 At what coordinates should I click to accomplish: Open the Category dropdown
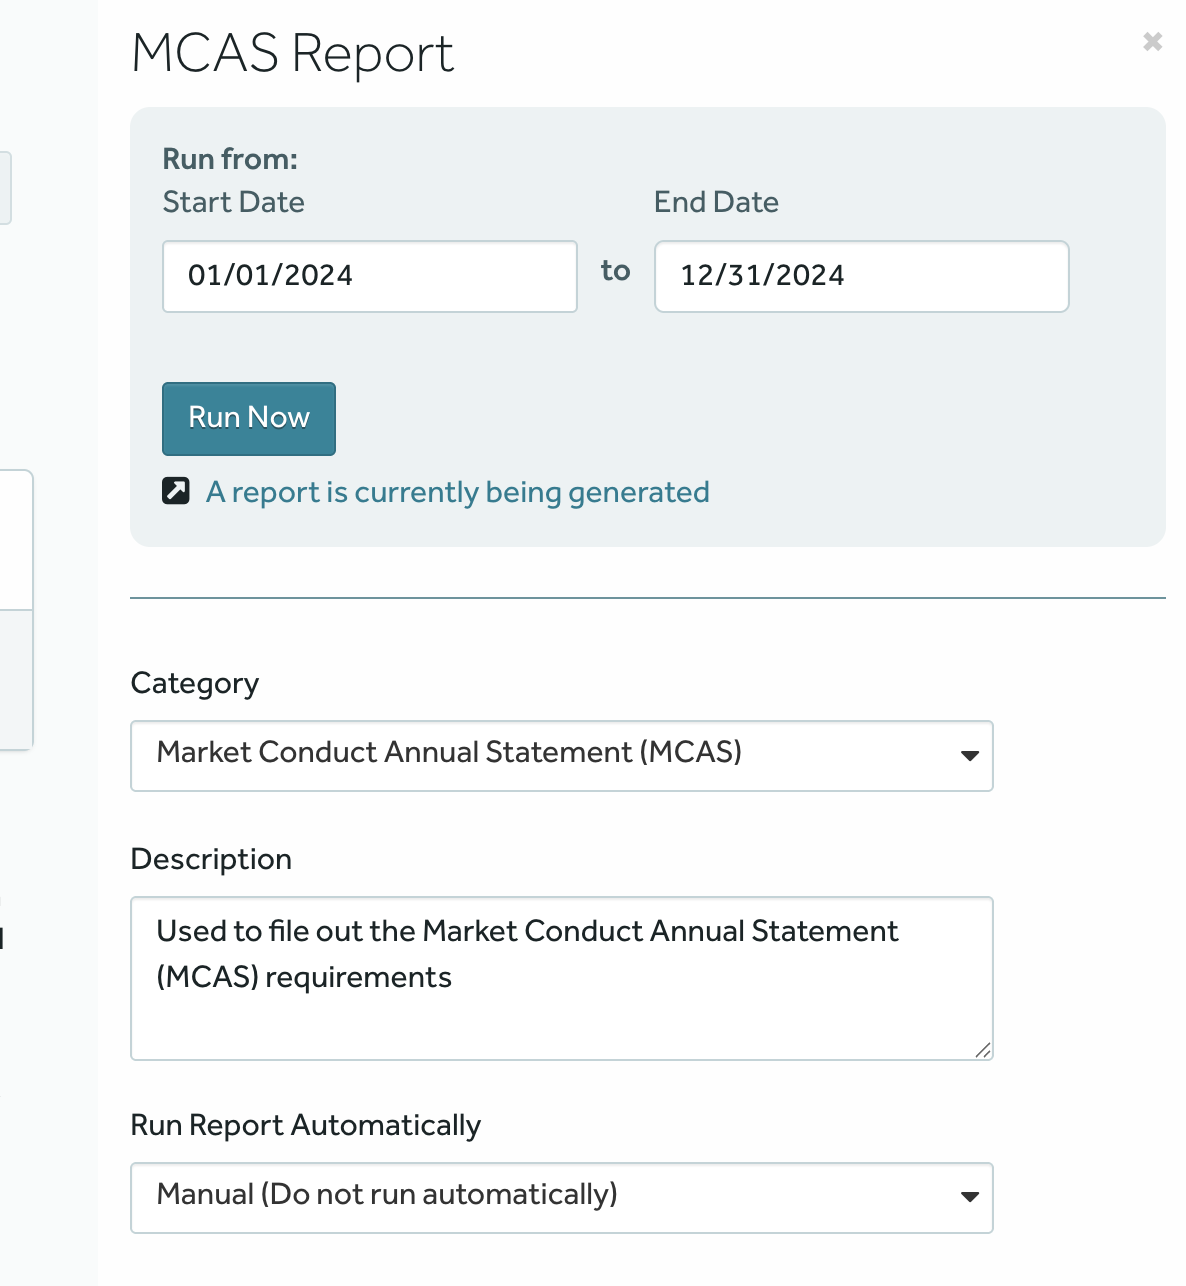click(560, 756)
